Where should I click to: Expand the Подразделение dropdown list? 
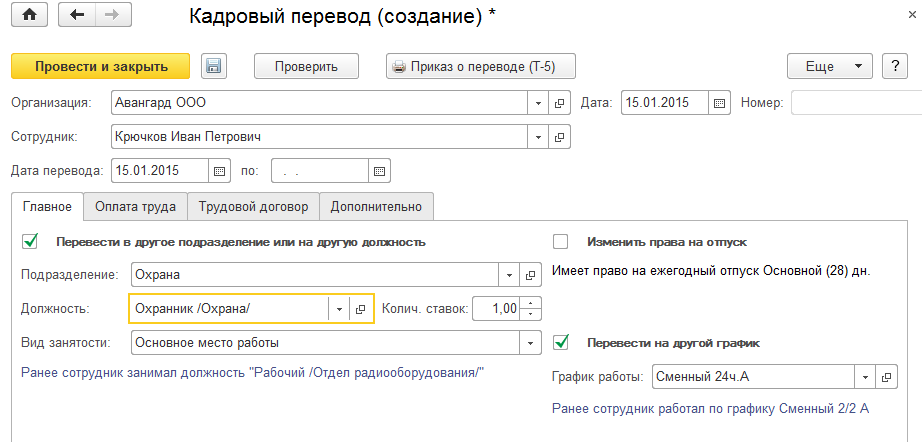(510, 275)
